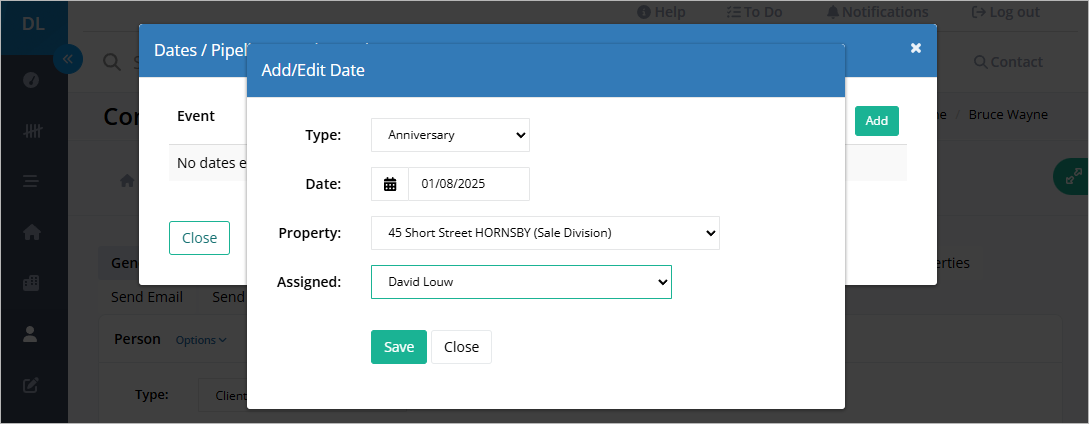Dismiss the Dates / Pipeline dialog with X
Image resolution: width=1089 pixels, height=424 pixels.
pyautogui.click(x=916, y=48)
